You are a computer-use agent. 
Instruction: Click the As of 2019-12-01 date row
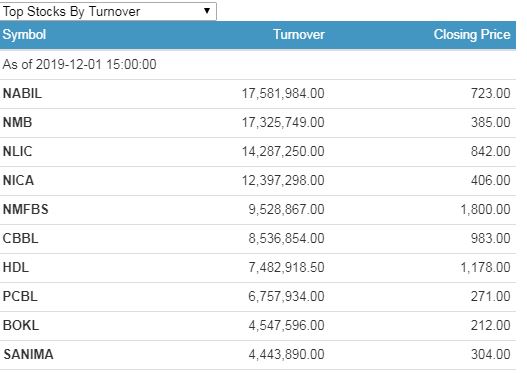pyautogui.click(x=258, y=65)
